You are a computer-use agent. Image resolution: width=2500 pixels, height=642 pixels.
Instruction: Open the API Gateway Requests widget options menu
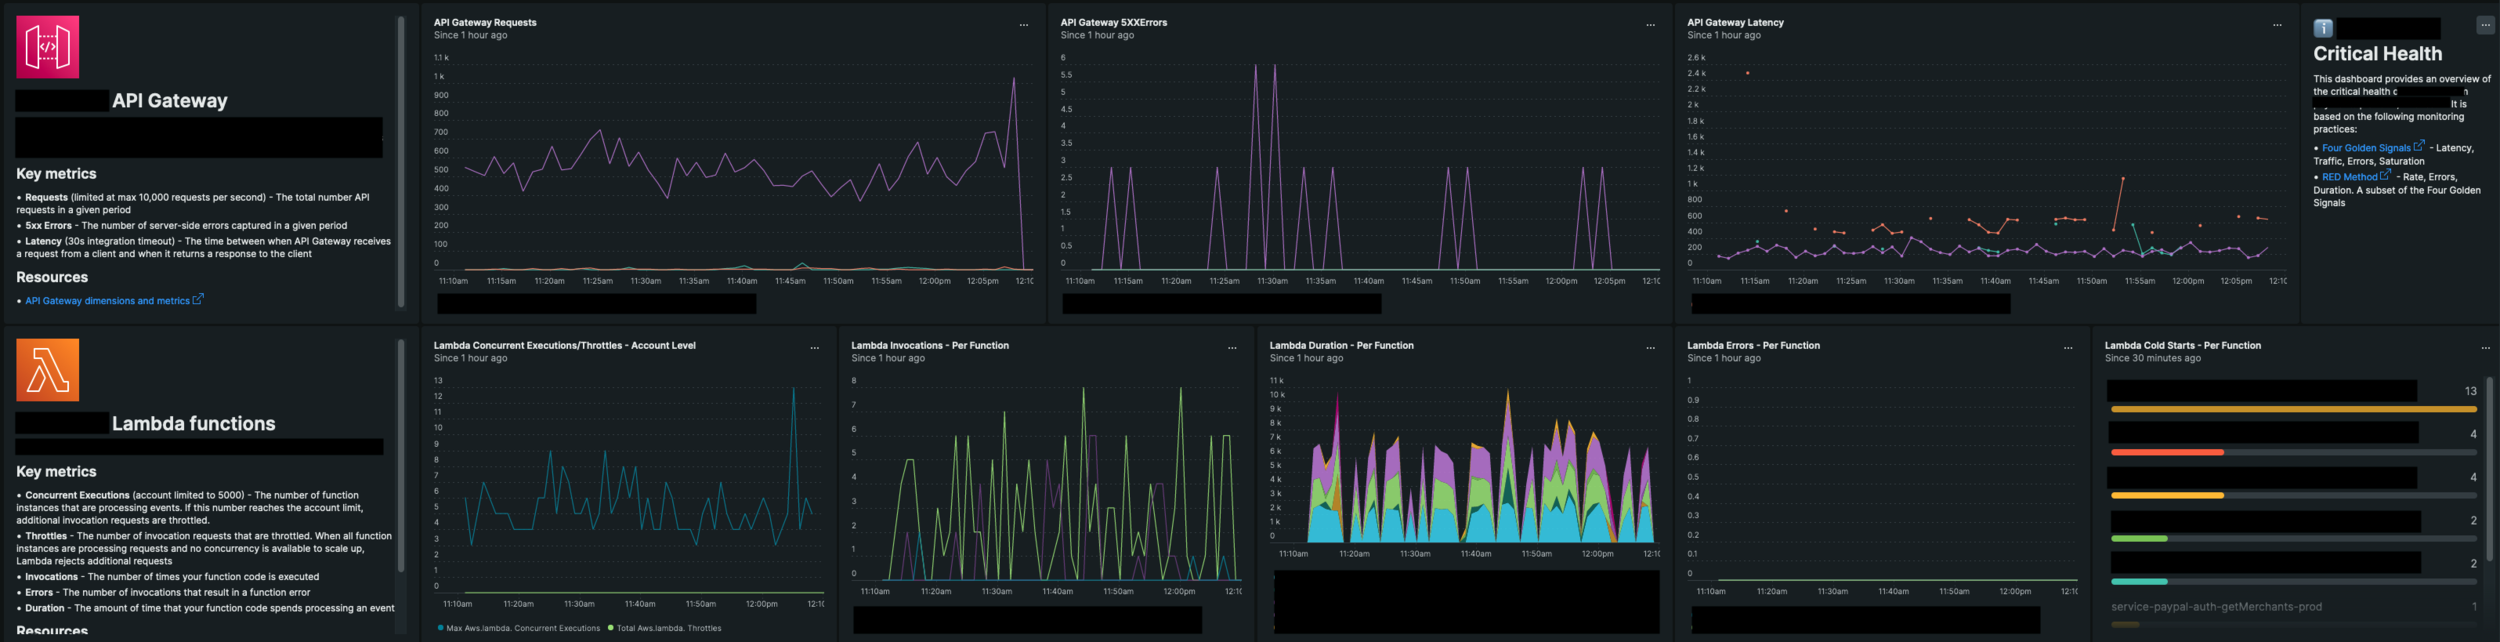(x=1023, y=25)
